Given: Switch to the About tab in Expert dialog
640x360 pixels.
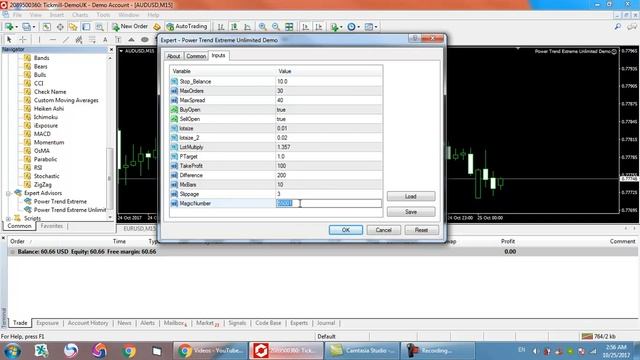Looking at the screenshot, I should click(x=173, y=56).
